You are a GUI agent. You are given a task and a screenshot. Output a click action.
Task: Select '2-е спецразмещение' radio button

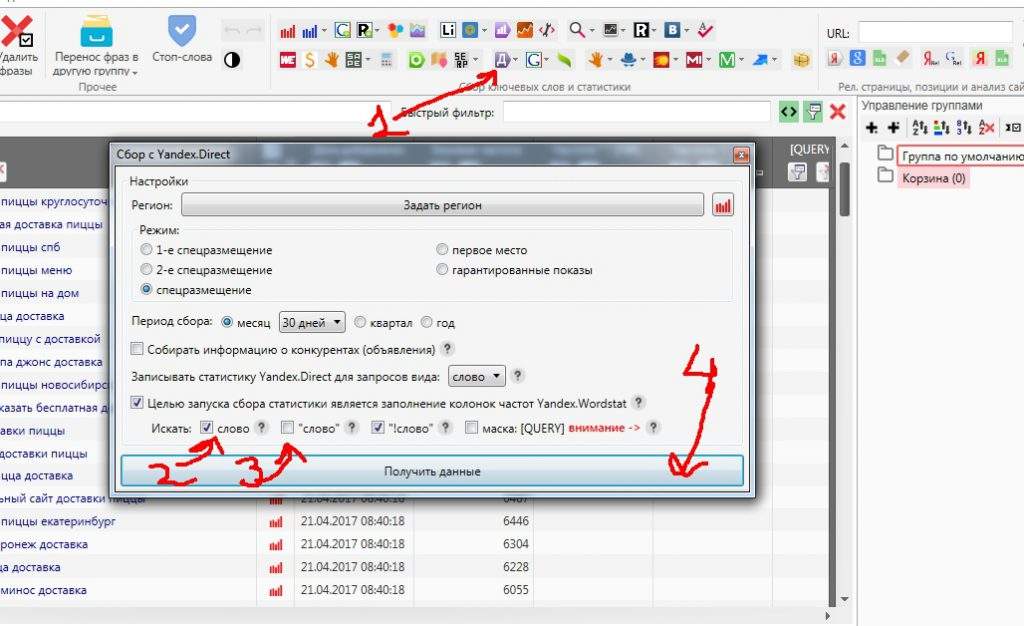[x=146, y=269]
